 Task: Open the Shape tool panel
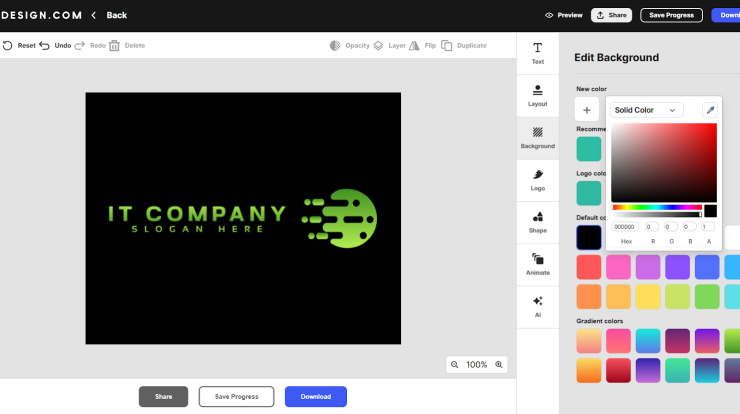(538, 221)
